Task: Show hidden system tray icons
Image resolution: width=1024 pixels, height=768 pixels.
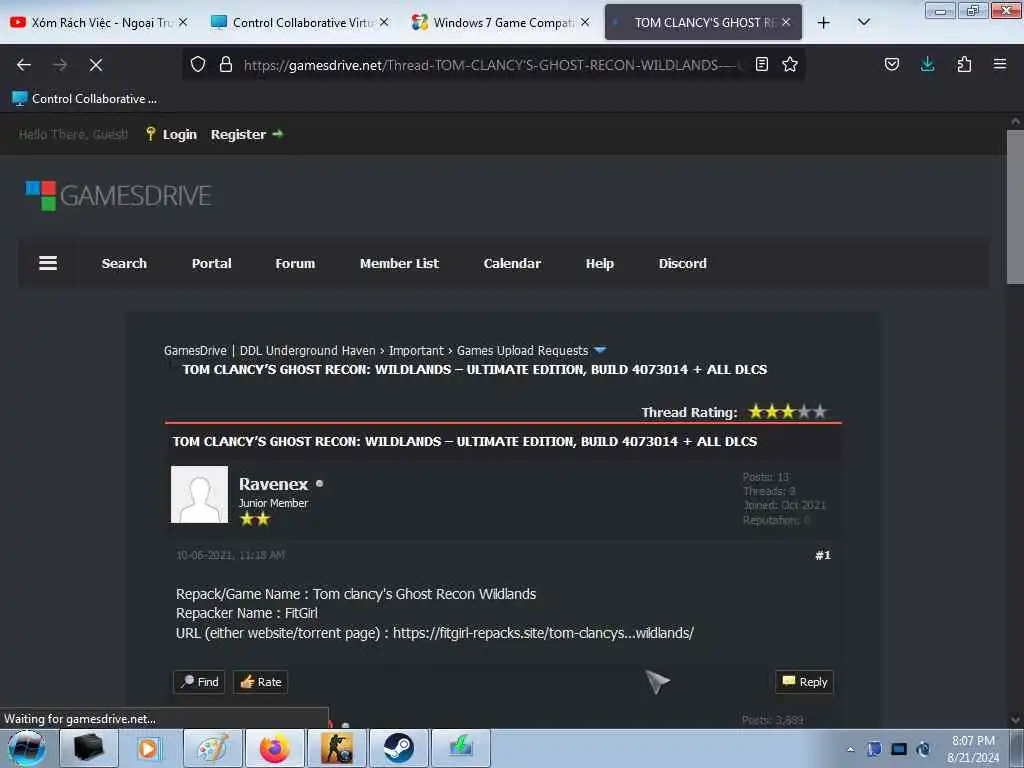Action: coord(850,749)
